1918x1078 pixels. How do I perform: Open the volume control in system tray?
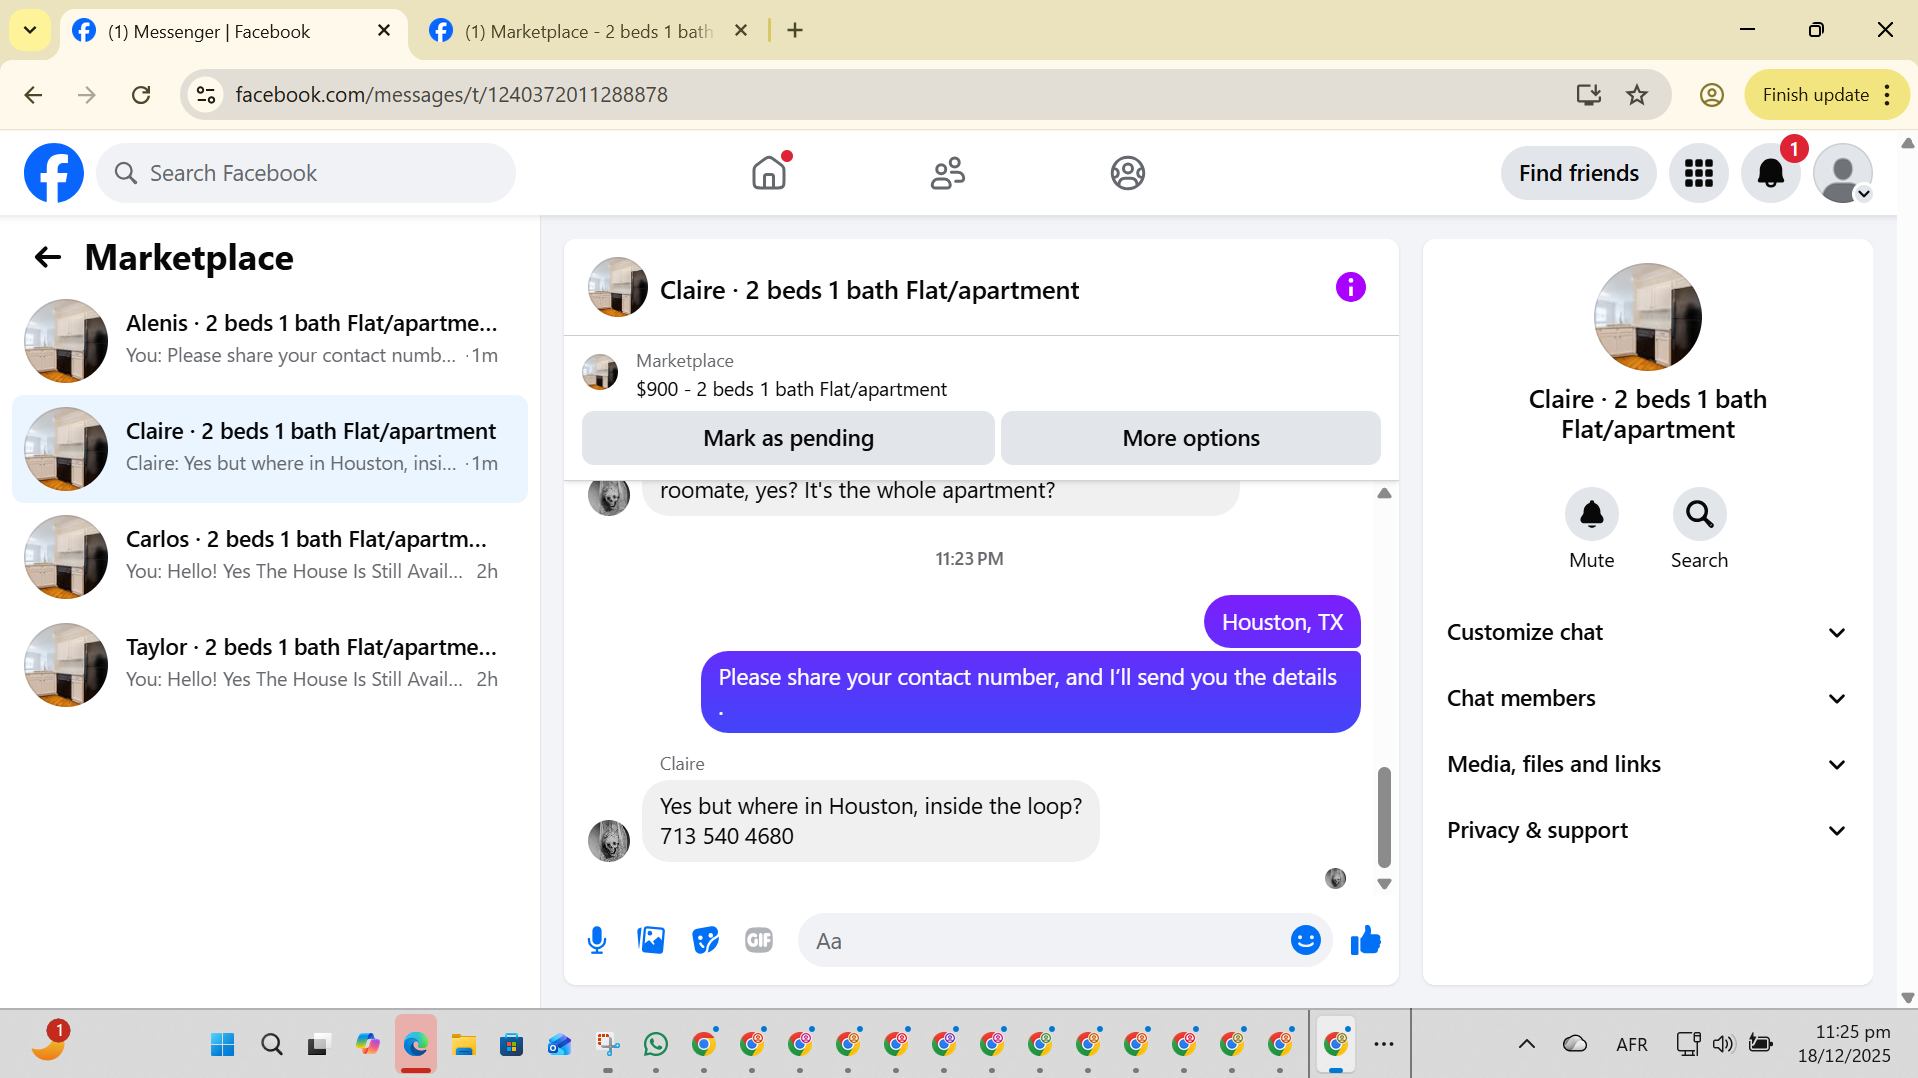coord(1722,1044)
